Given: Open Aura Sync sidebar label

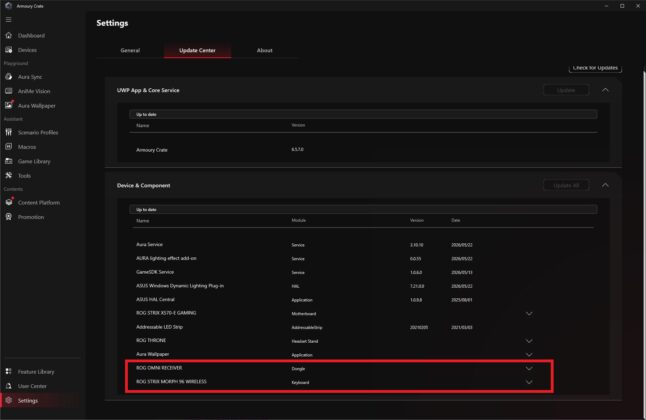Looking at the screenshot, I should coord(30,77).
